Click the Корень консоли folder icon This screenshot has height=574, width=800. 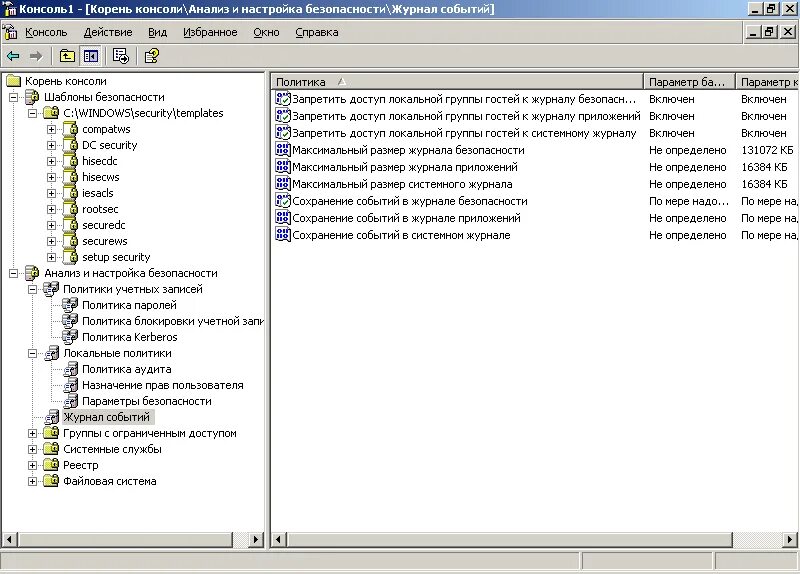click(x=13, y=81)
